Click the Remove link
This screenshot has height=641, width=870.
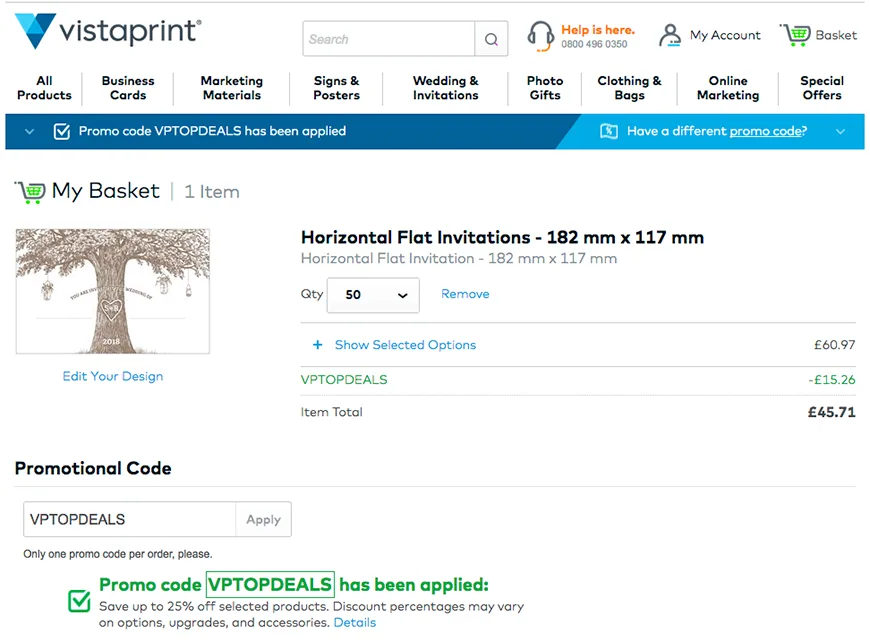coord(465,294)
